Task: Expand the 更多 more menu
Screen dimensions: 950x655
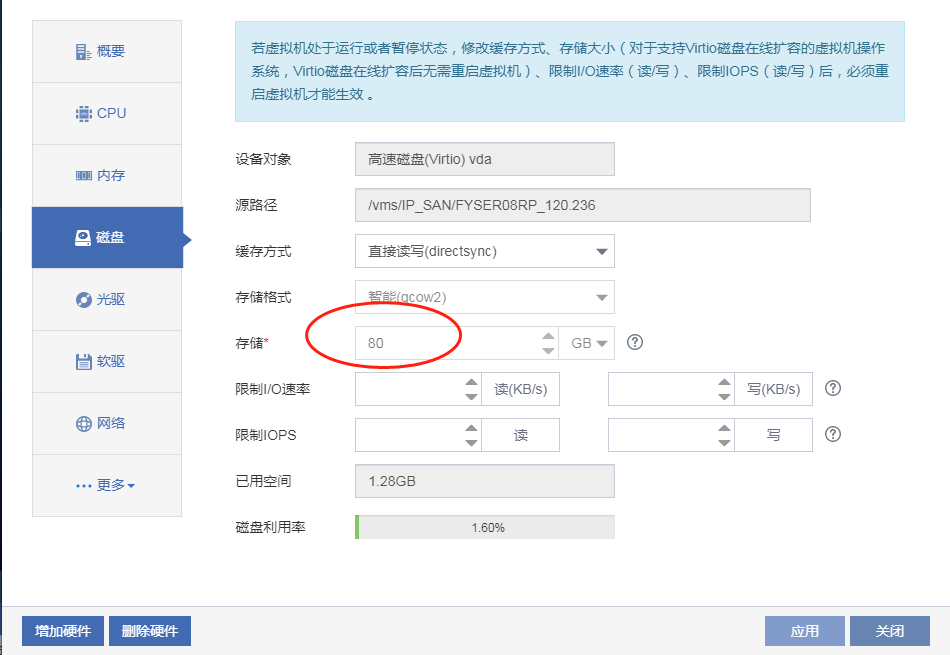Action: coord(106,486)
